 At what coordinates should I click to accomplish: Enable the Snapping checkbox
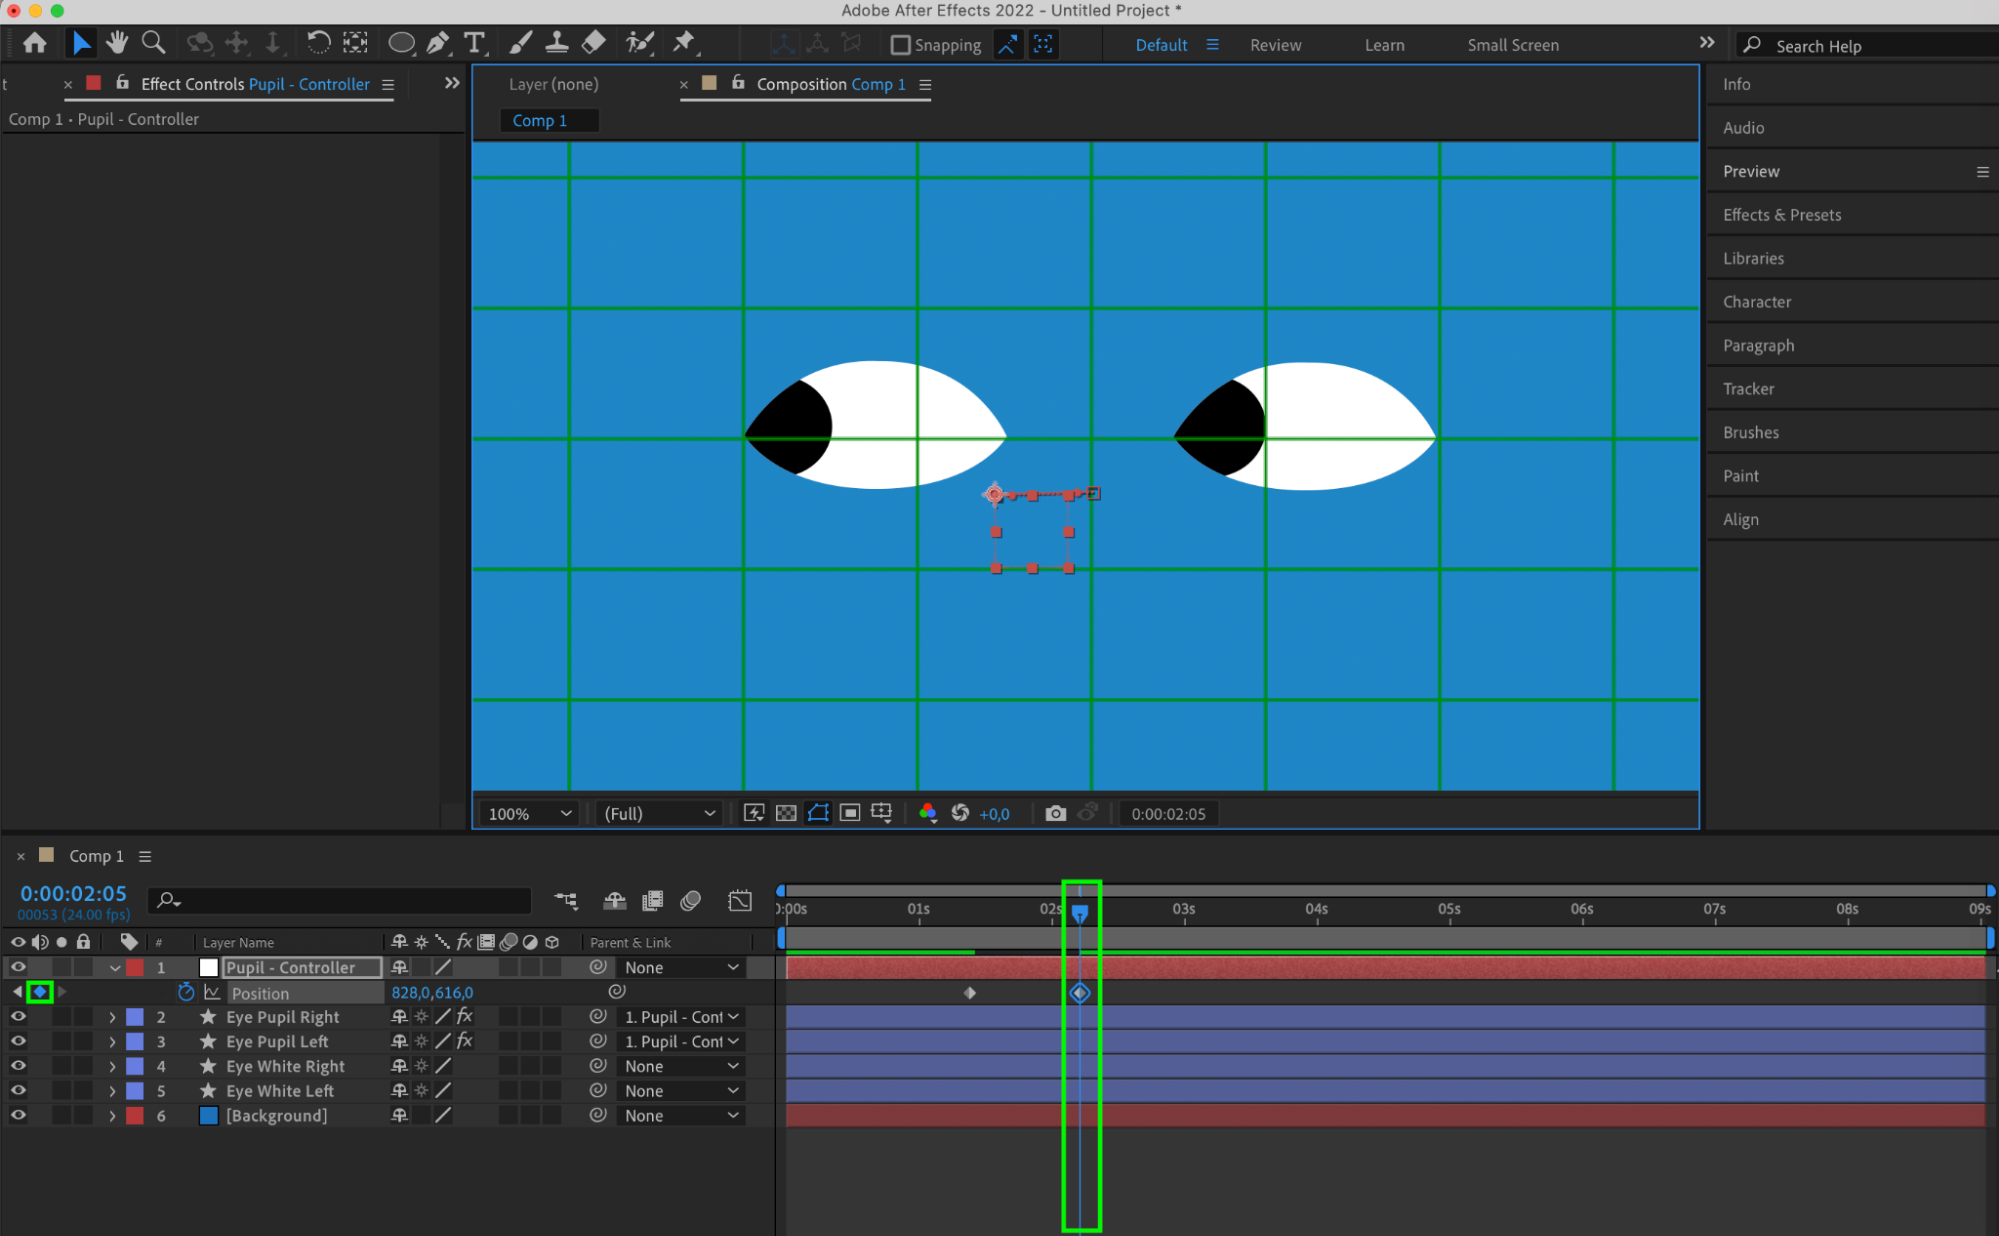[x=900, y=45]
